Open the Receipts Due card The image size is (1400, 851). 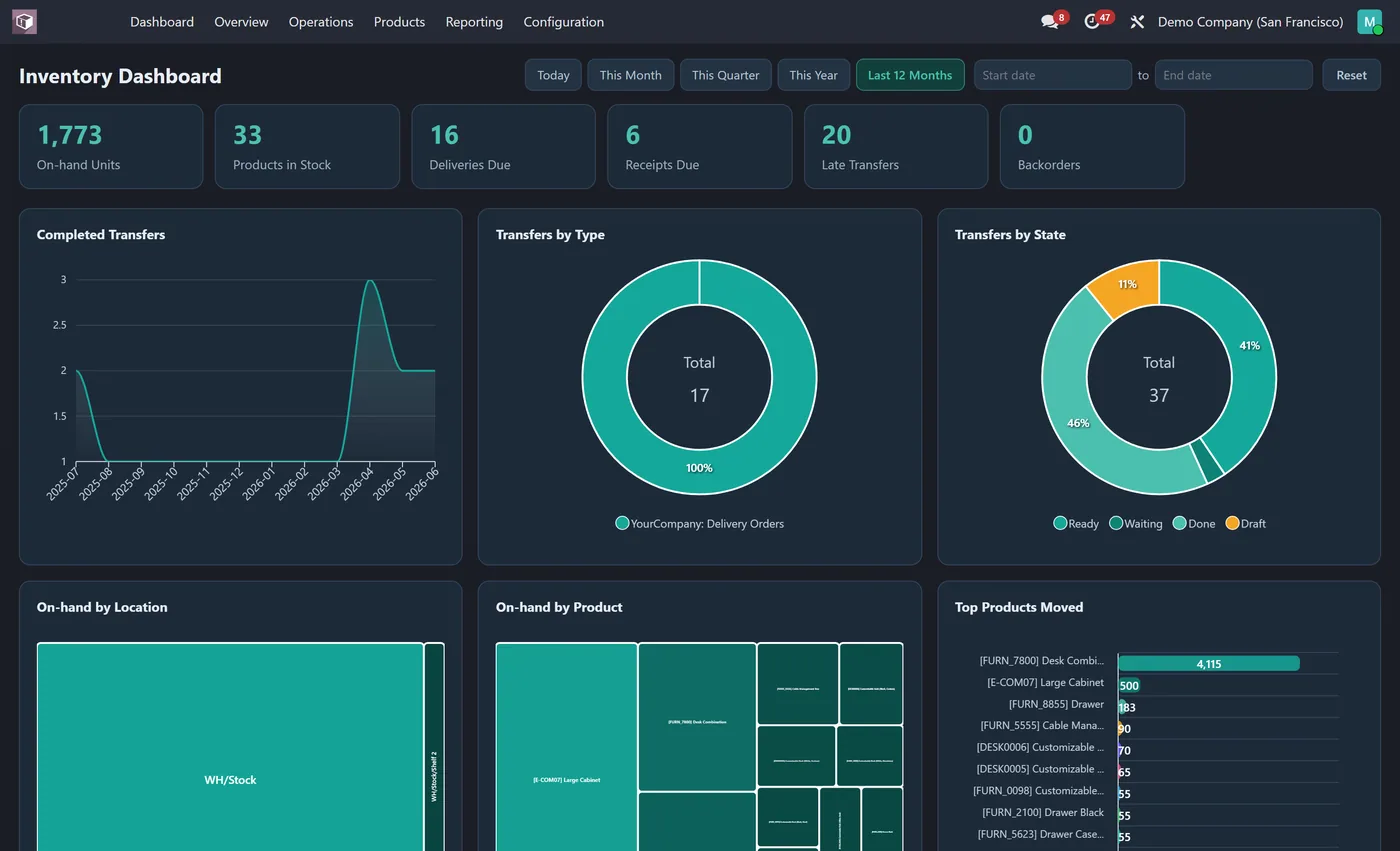click(699, 146)
